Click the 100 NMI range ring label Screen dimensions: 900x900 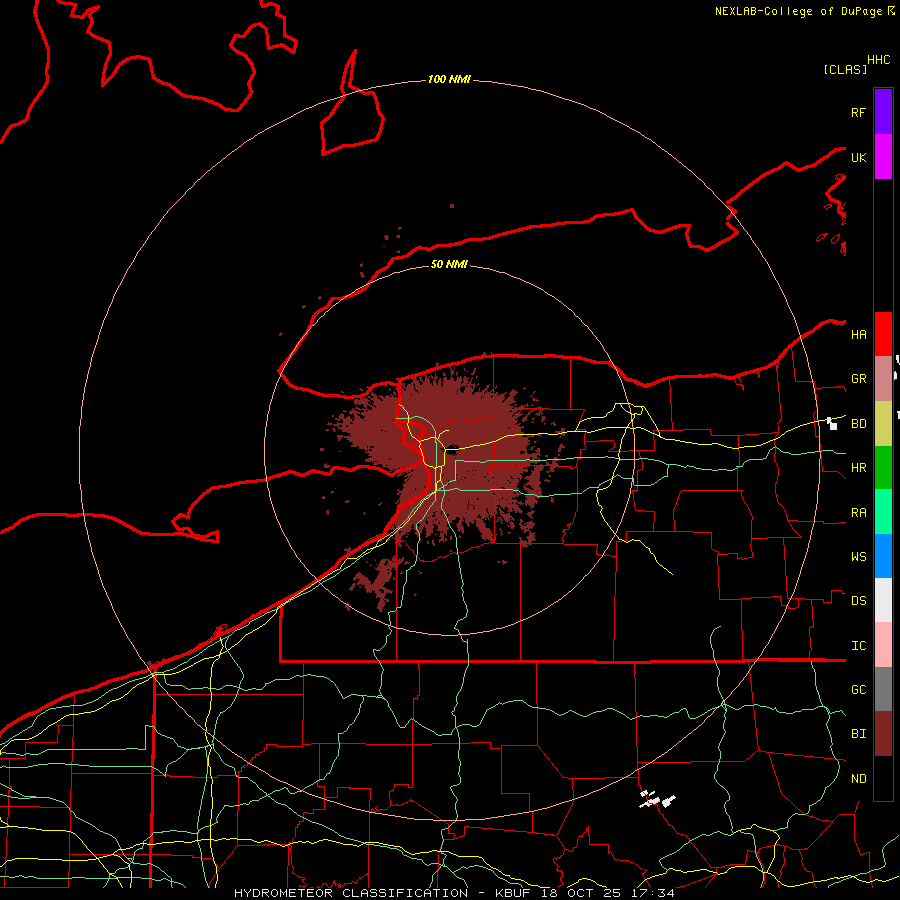pyautogui.click(x=449, y=79)
